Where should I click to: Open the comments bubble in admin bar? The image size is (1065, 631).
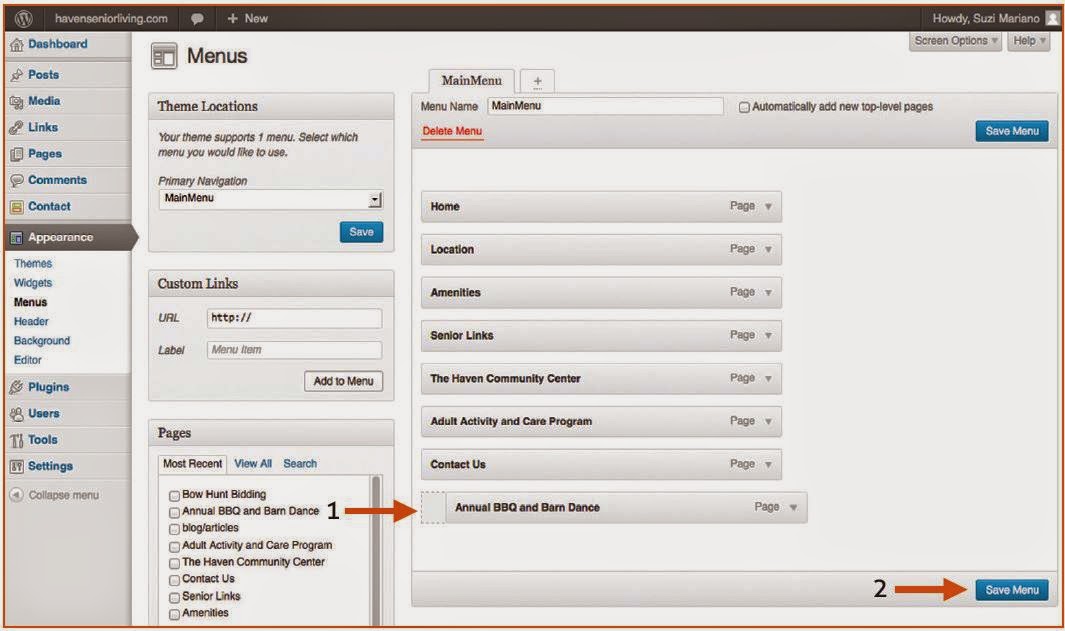click(197, 19)
